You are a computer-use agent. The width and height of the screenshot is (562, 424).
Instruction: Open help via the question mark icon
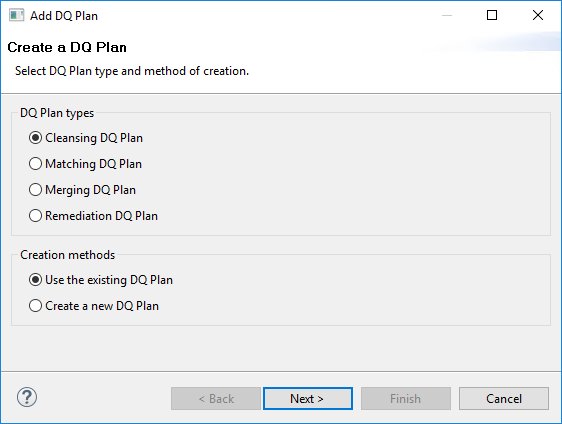click(27, 397)
